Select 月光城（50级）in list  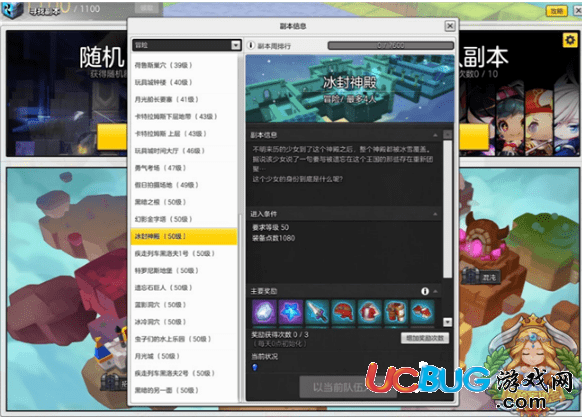(x=184, y=356)
